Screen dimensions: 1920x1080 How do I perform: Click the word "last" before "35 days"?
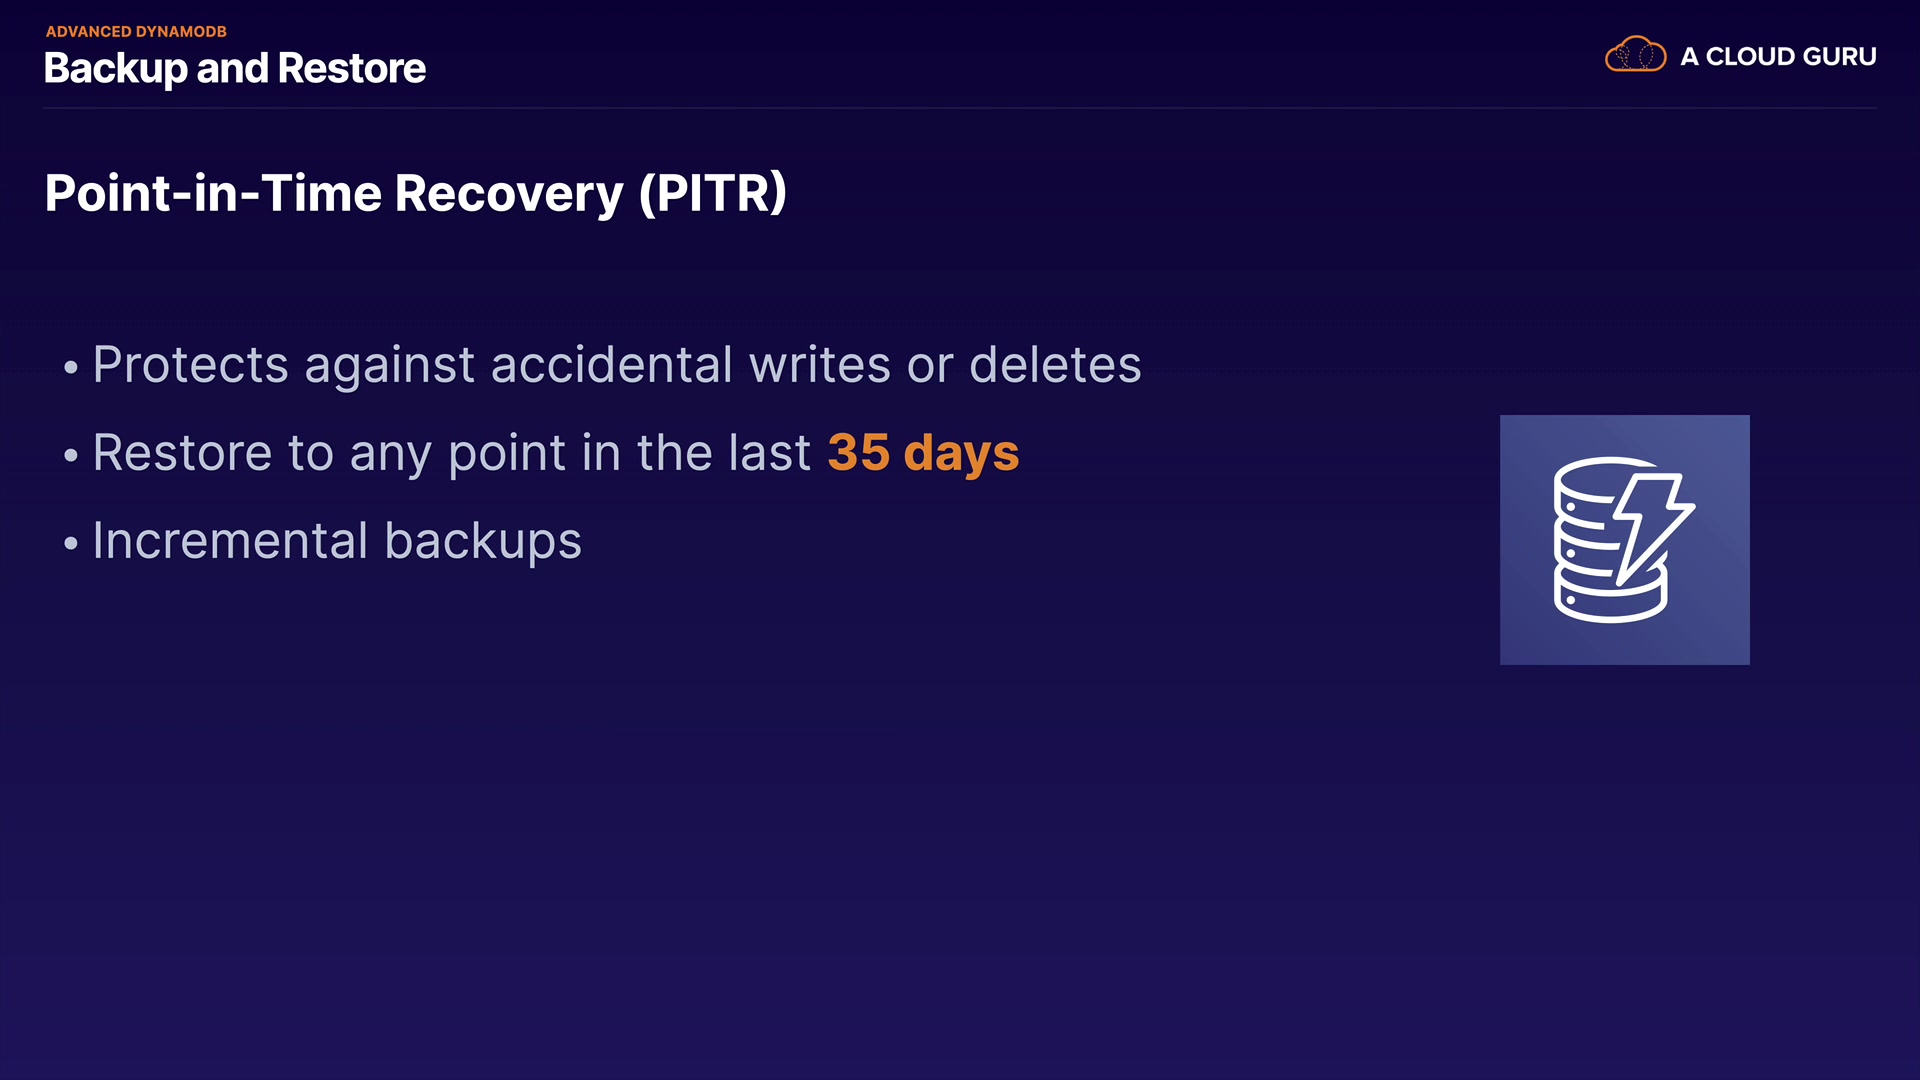click(769, 453)
